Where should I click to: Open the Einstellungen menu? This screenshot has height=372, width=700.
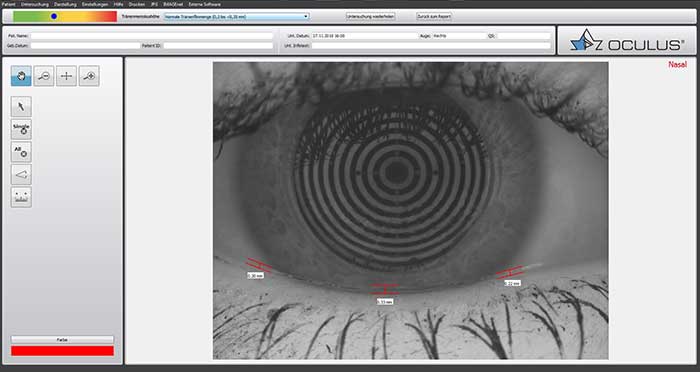(95, 4)
